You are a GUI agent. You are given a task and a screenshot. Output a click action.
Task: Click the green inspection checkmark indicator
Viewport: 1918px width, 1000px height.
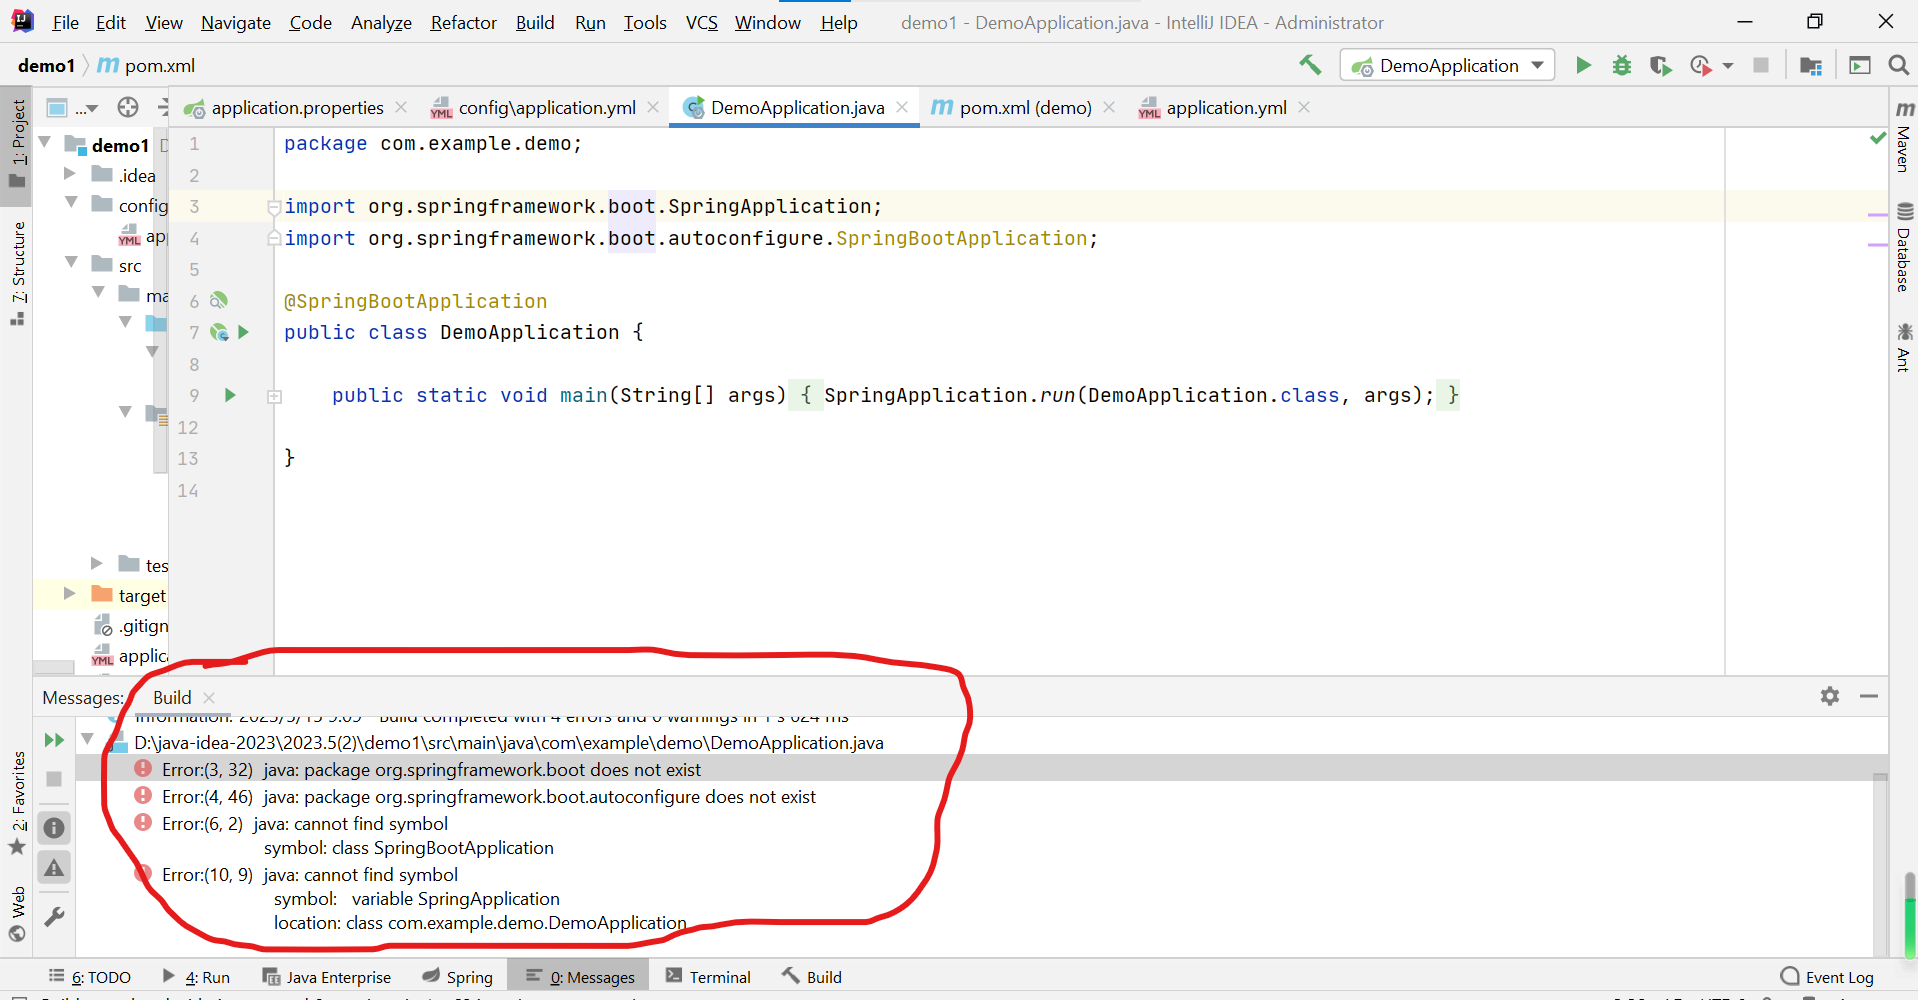pos(1877,138)
